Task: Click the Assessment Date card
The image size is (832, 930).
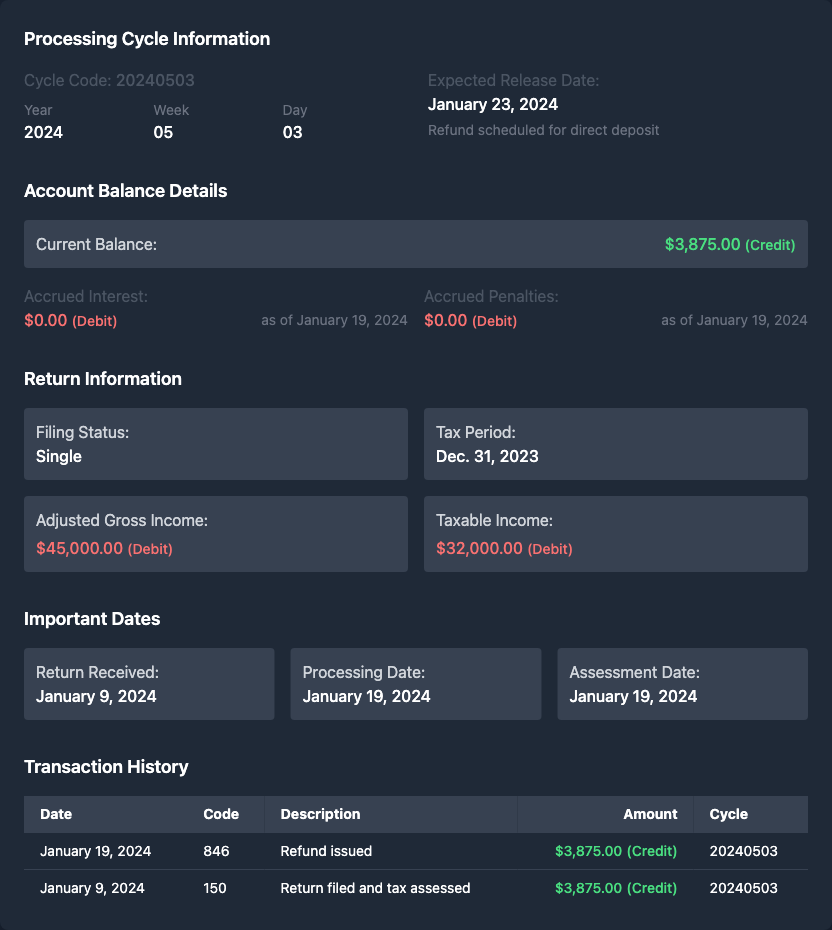Action: pos(682,684)
